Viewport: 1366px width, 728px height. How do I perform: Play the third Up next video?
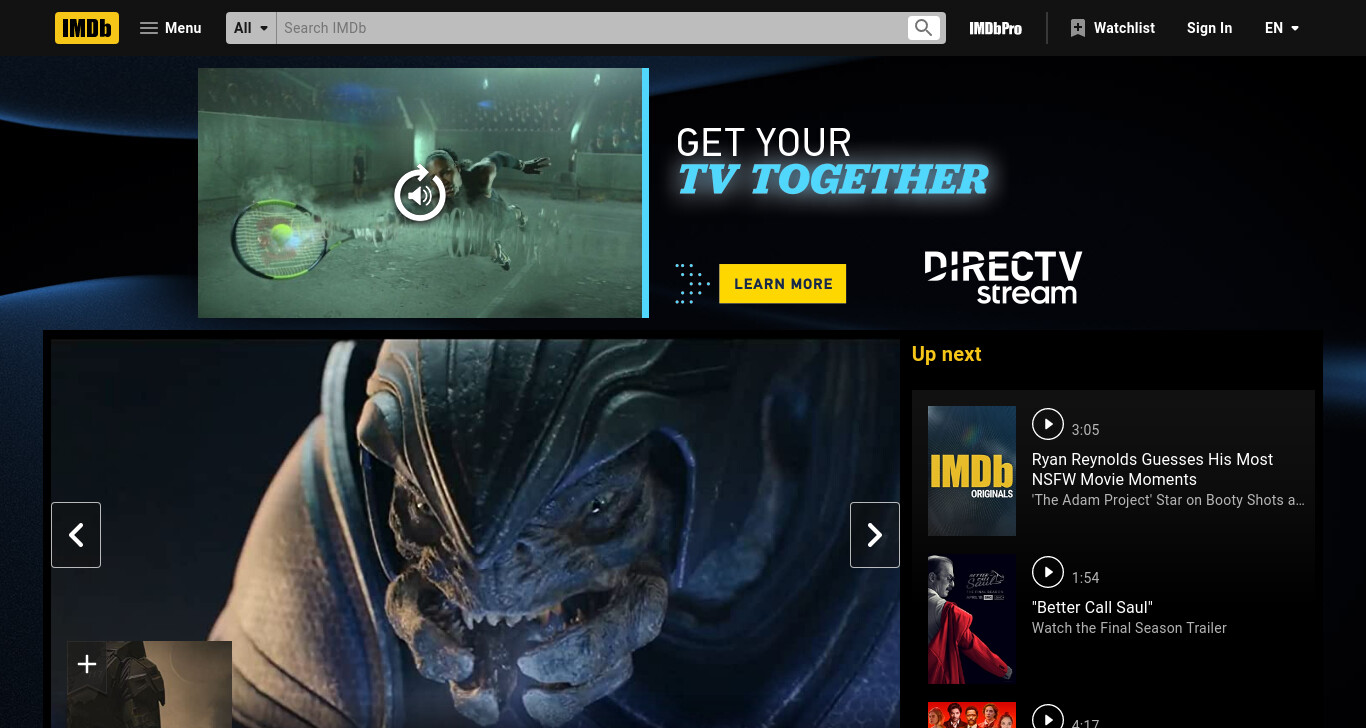point(1047,718)
